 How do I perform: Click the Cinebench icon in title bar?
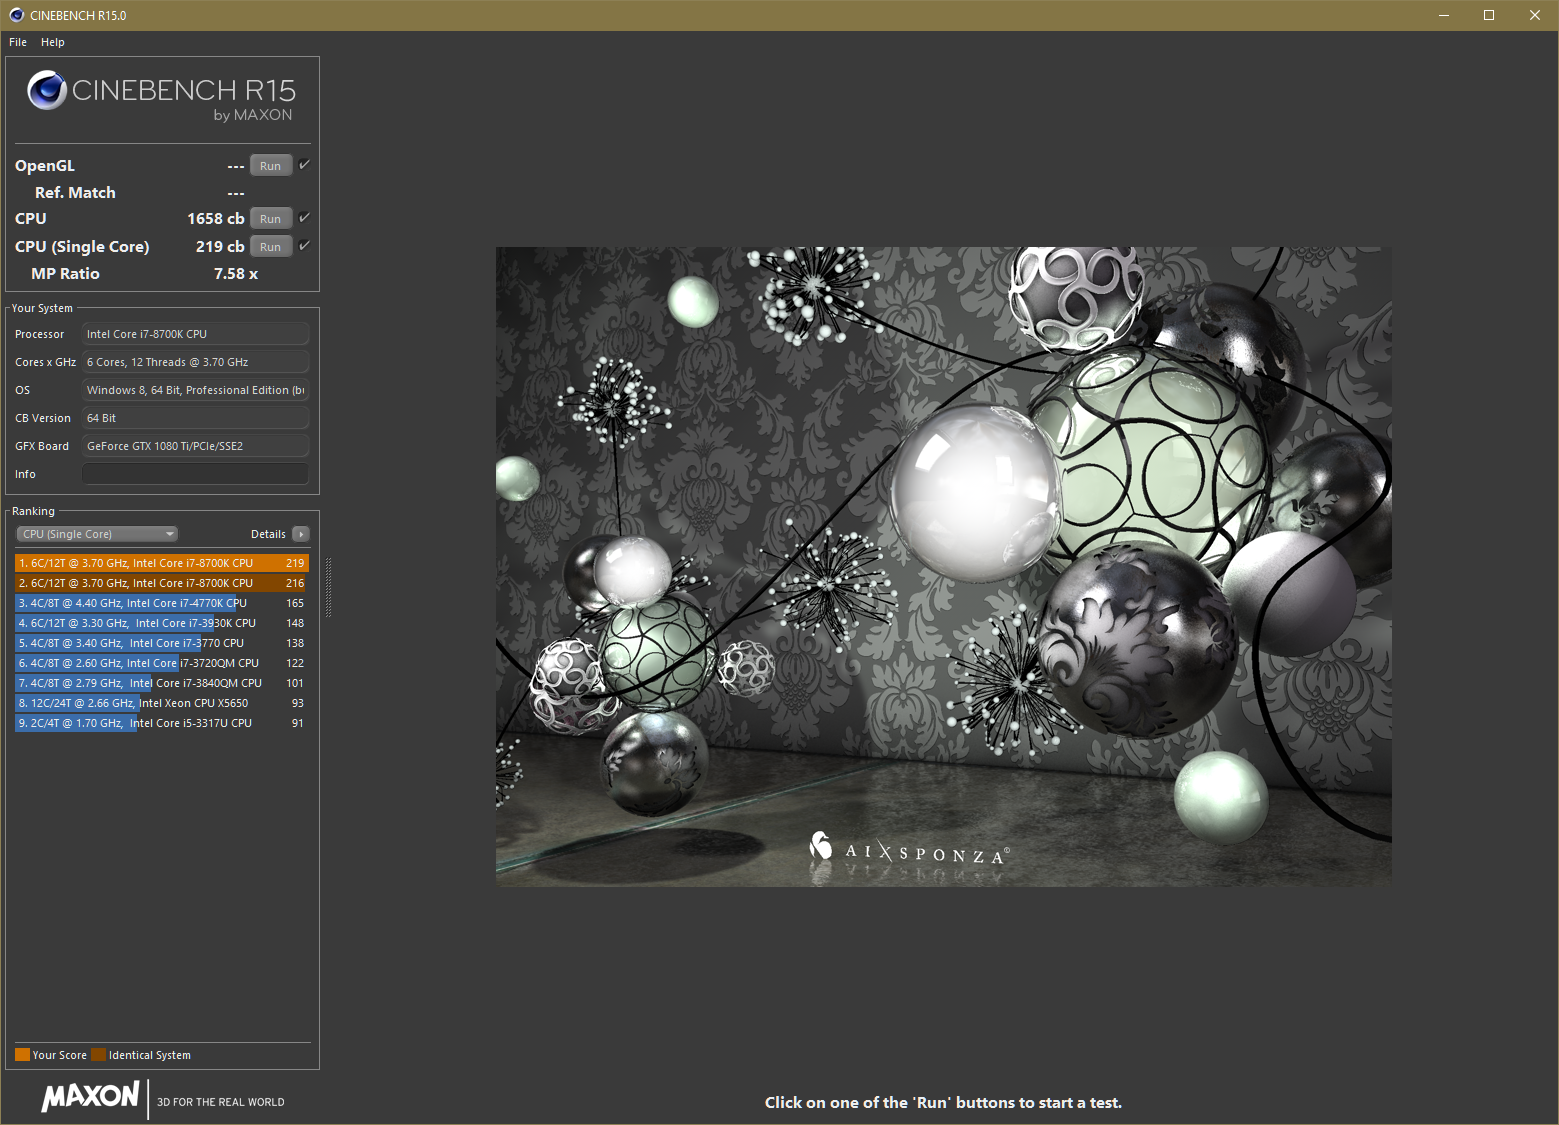click(x=16, y=15)
